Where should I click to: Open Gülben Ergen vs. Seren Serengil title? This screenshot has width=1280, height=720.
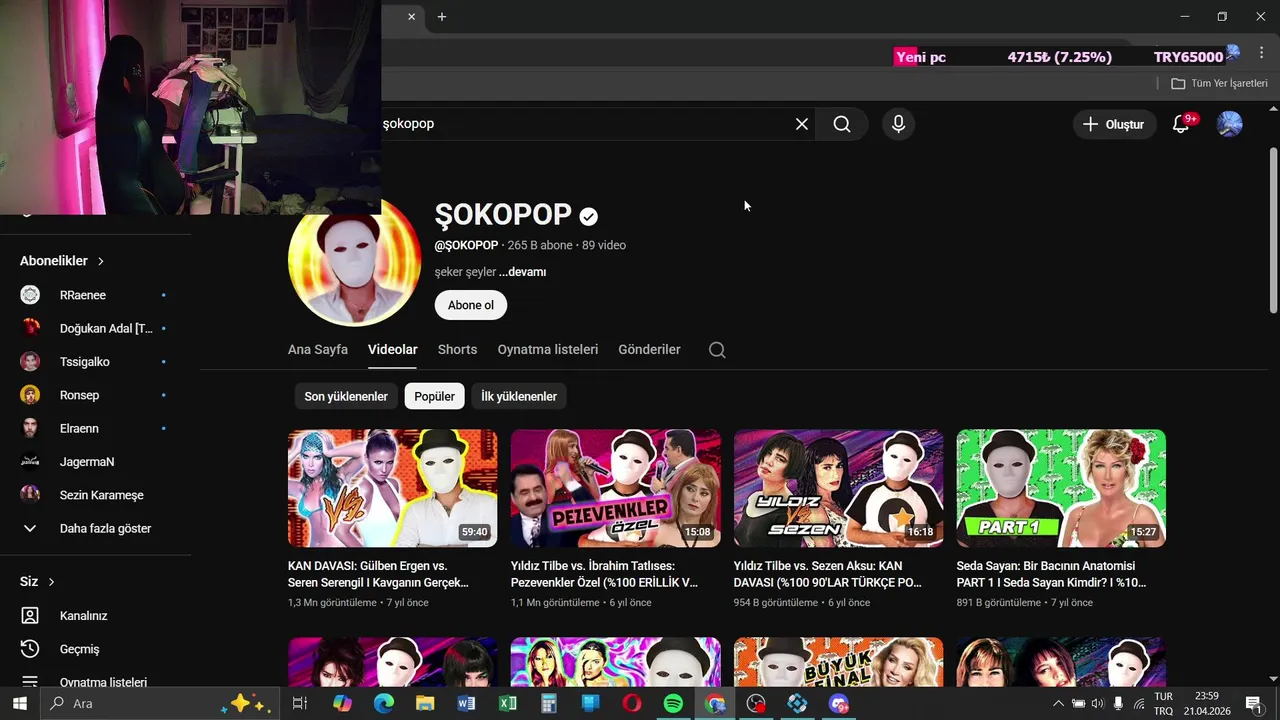[379, 574]
